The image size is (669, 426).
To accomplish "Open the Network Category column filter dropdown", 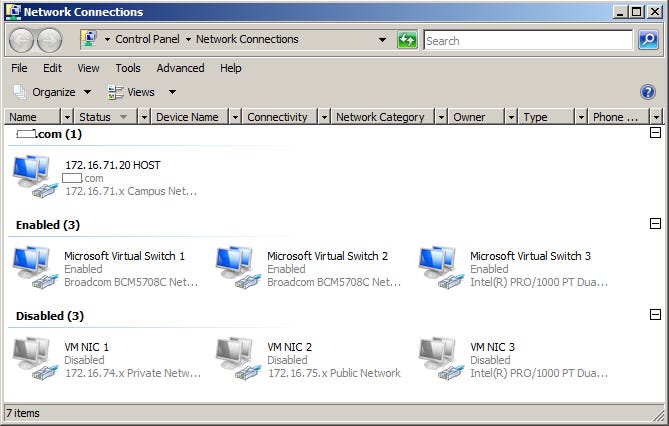I will [x=441, y=117].
